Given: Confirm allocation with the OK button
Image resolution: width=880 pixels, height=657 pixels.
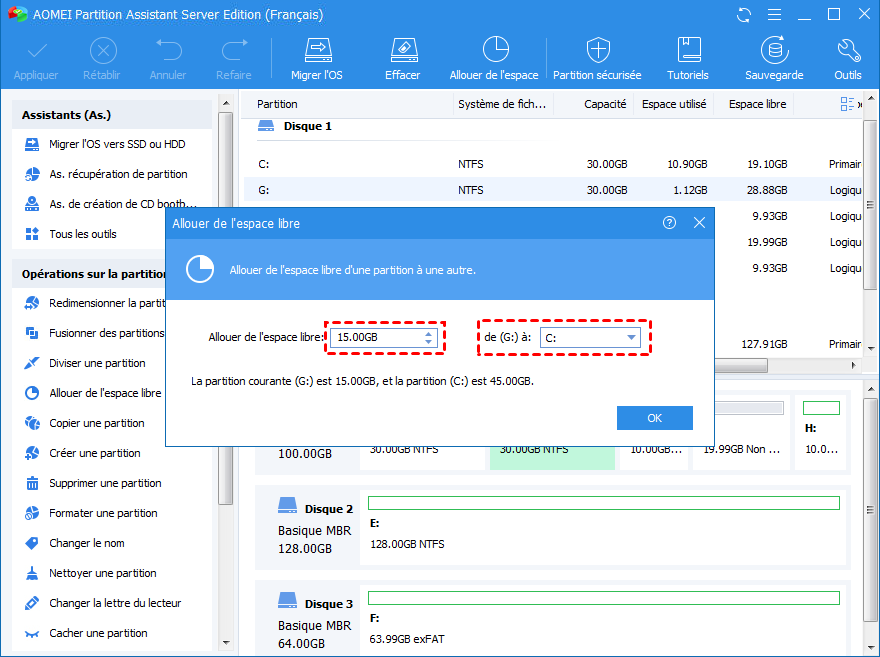Looking at the screenshot, I should pos(654,418).
